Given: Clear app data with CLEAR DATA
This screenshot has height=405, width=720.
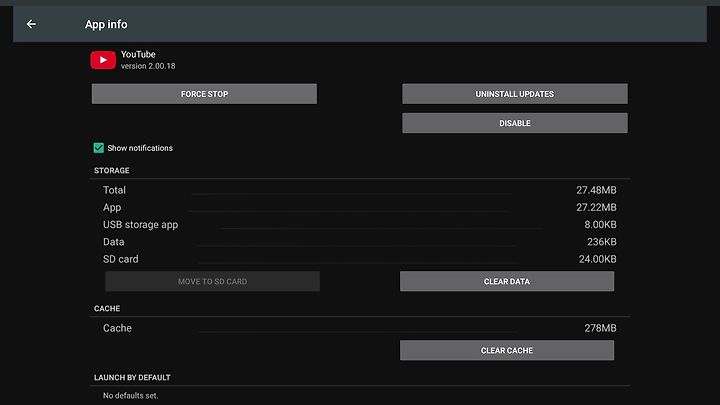Looking at the screenshot, I should (507, 281).
